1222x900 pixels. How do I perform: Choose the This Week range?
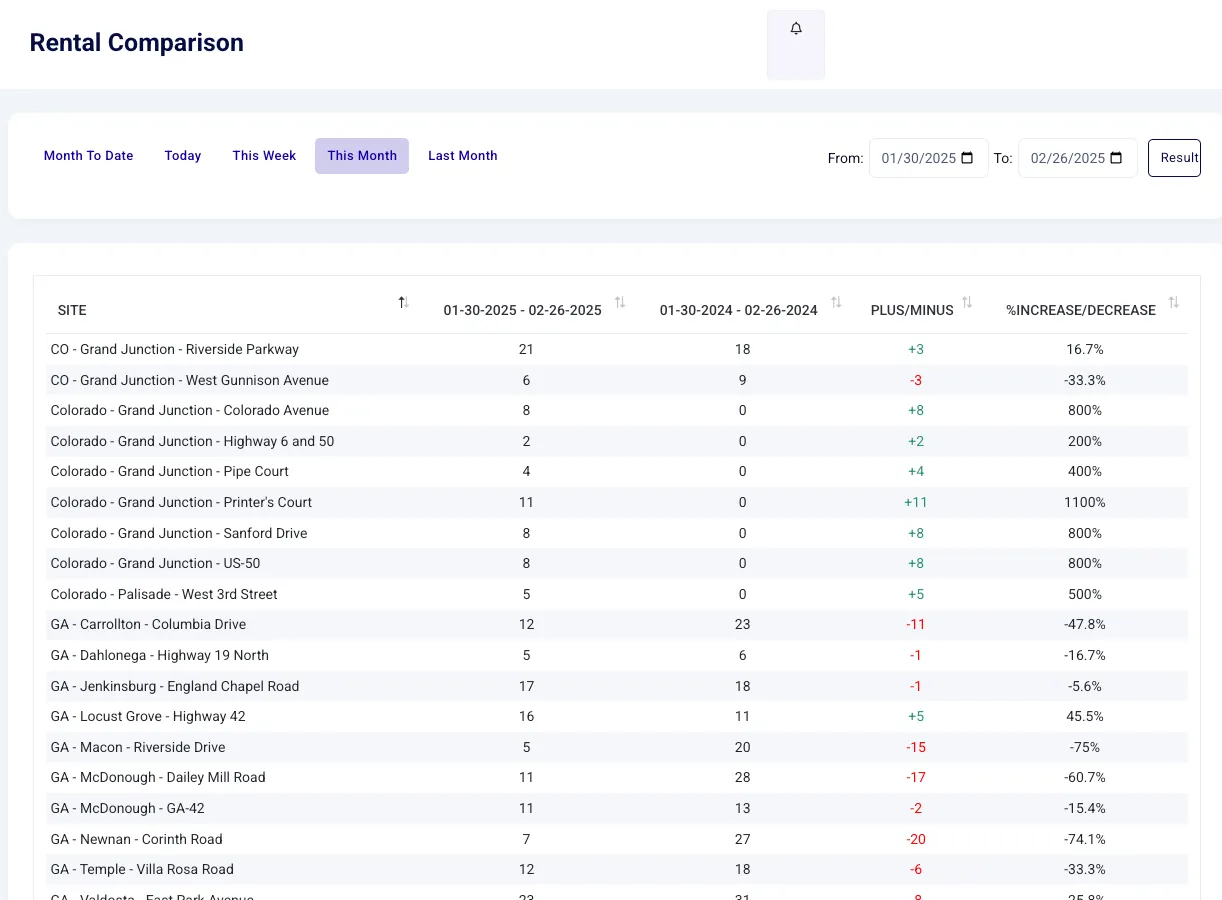(x=264, y=156)
